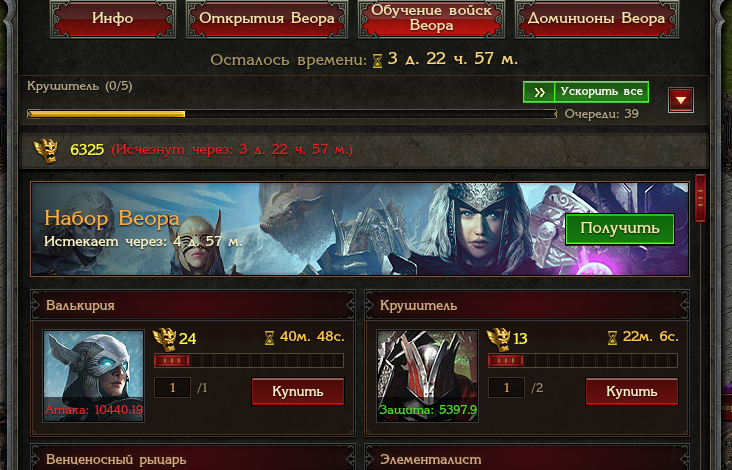
Task: Open the Открытия Веора tab
Action: click(267, 19)
